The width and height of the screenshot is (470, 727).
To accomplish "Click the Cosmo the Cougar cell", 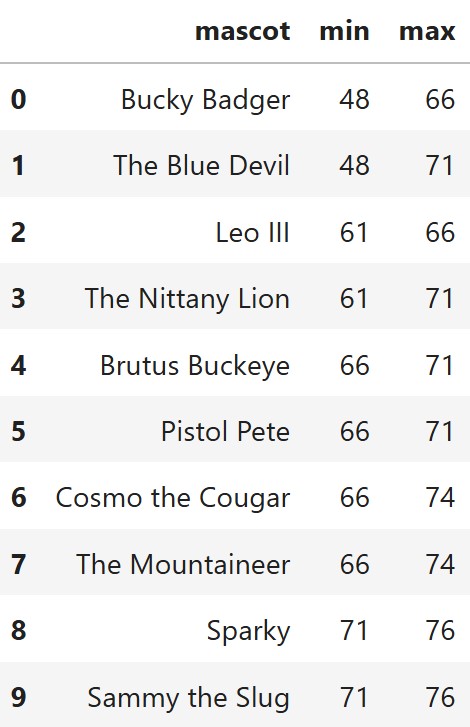I will point(173,498).
